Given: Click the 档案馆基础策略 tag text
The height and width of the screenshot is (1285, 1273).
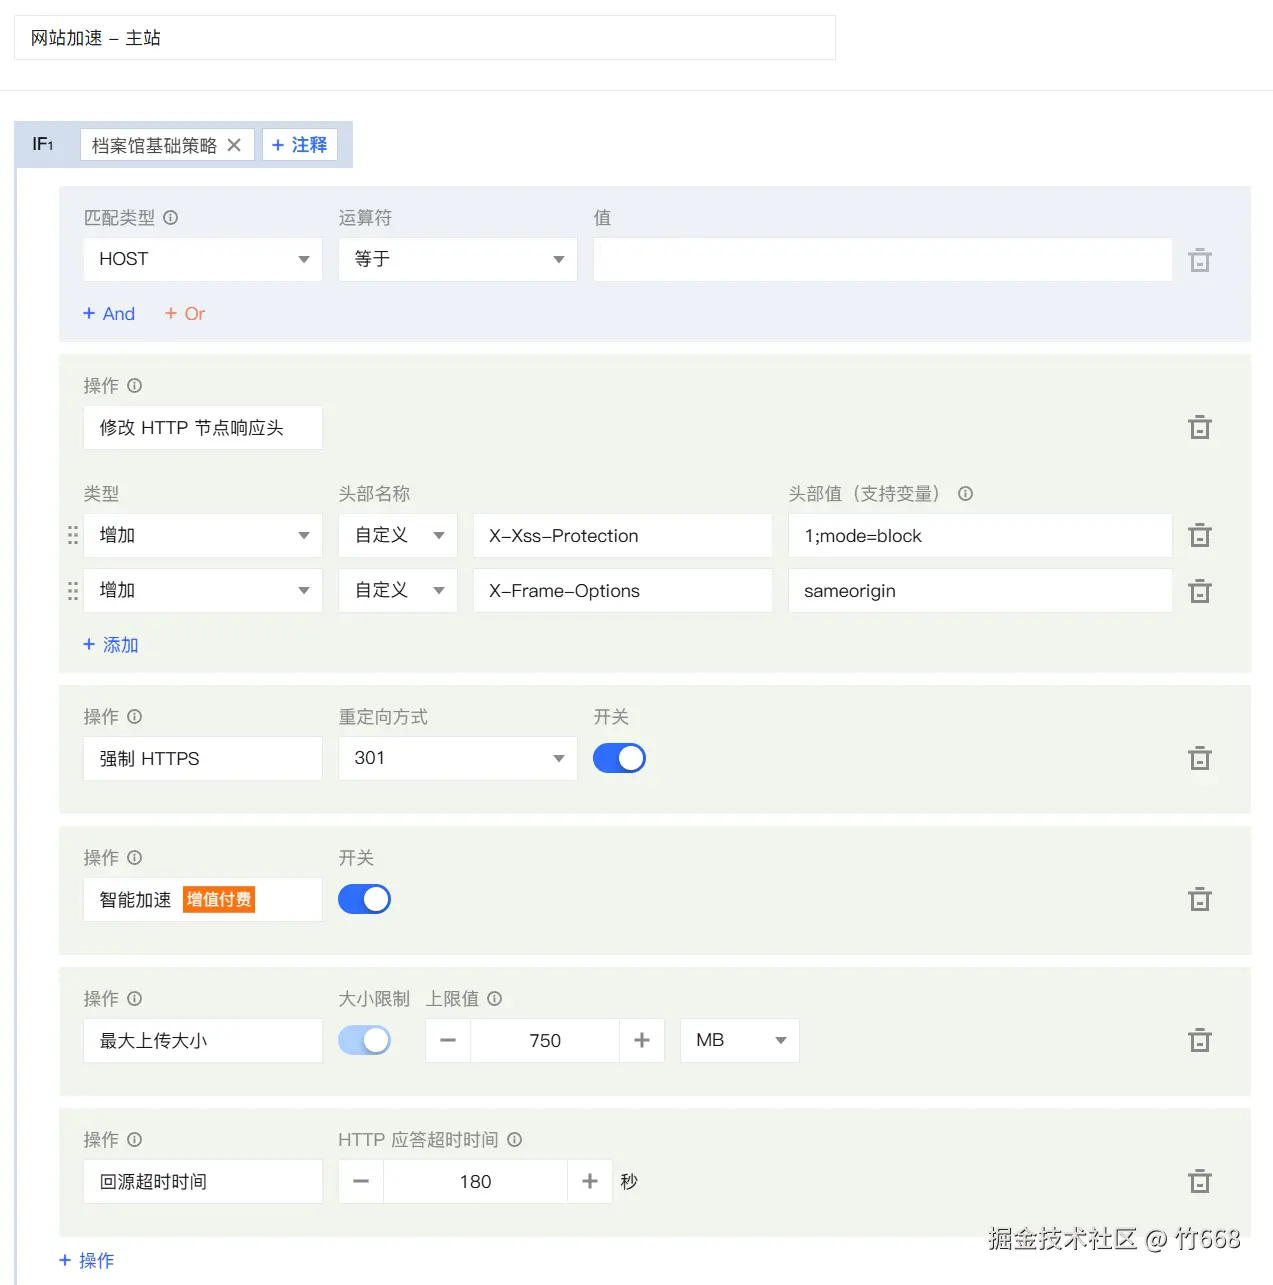Looking at the screenshot, I should coord(154,145).
